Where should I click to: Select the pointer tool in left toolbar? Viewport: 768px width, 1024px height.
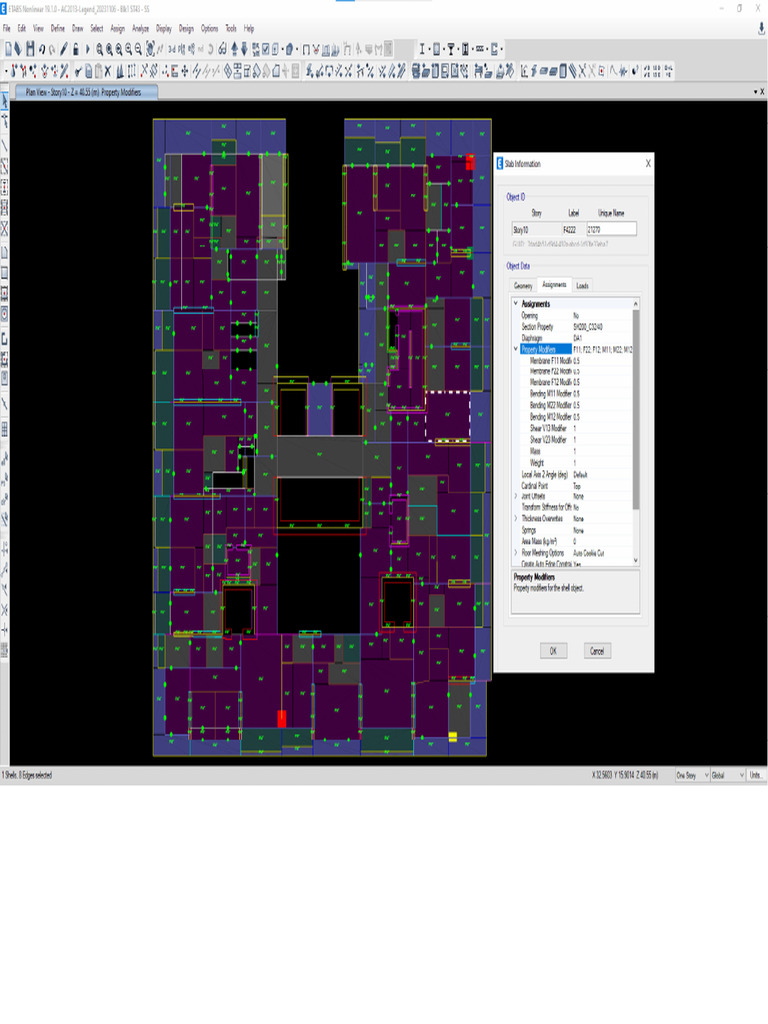tap(5, 101)
